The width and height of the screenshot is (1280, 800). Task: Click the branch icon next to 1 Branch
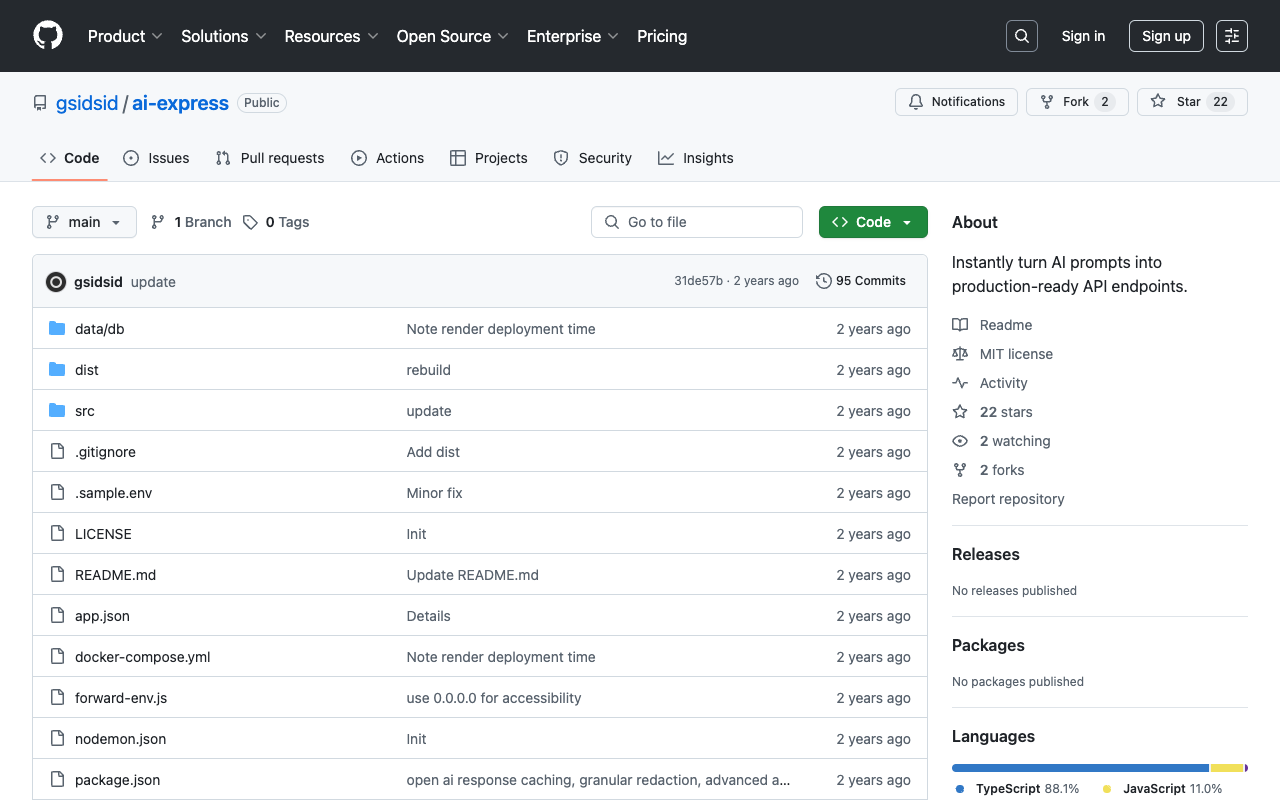pyautogui.click(x=158, y=222)
